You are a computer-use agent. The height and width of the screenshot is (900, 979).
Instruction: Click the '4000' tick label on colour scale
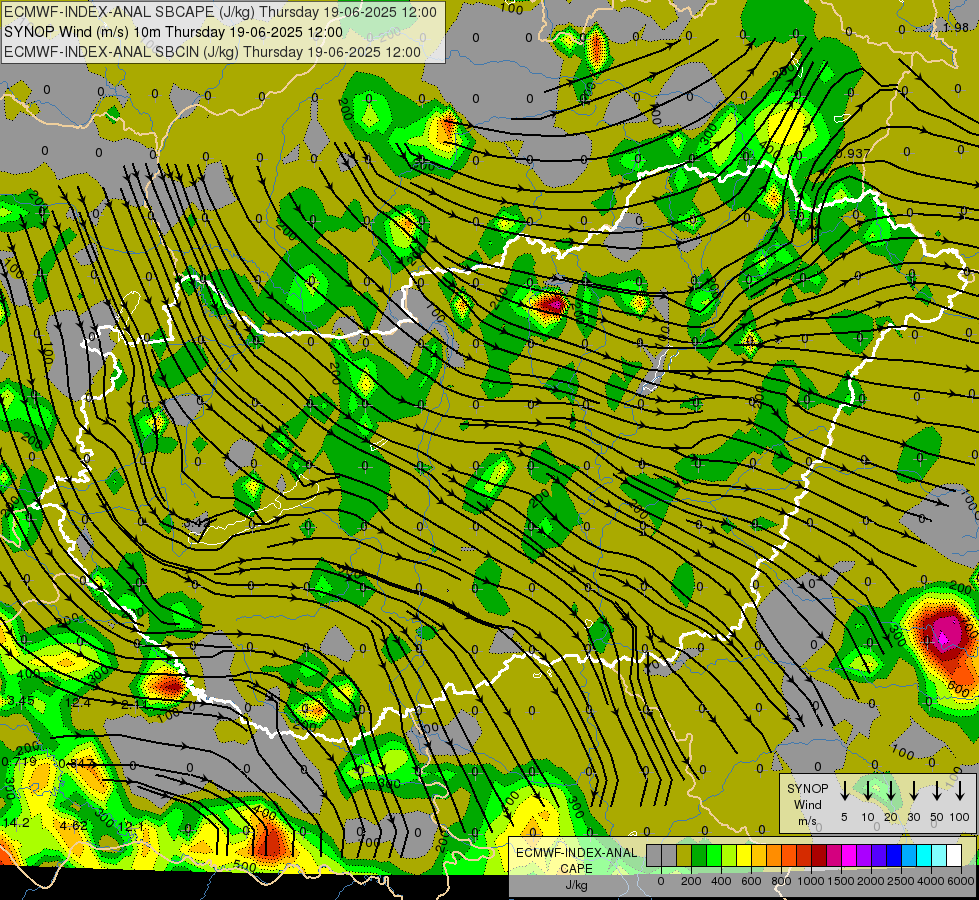pos(931,881)
